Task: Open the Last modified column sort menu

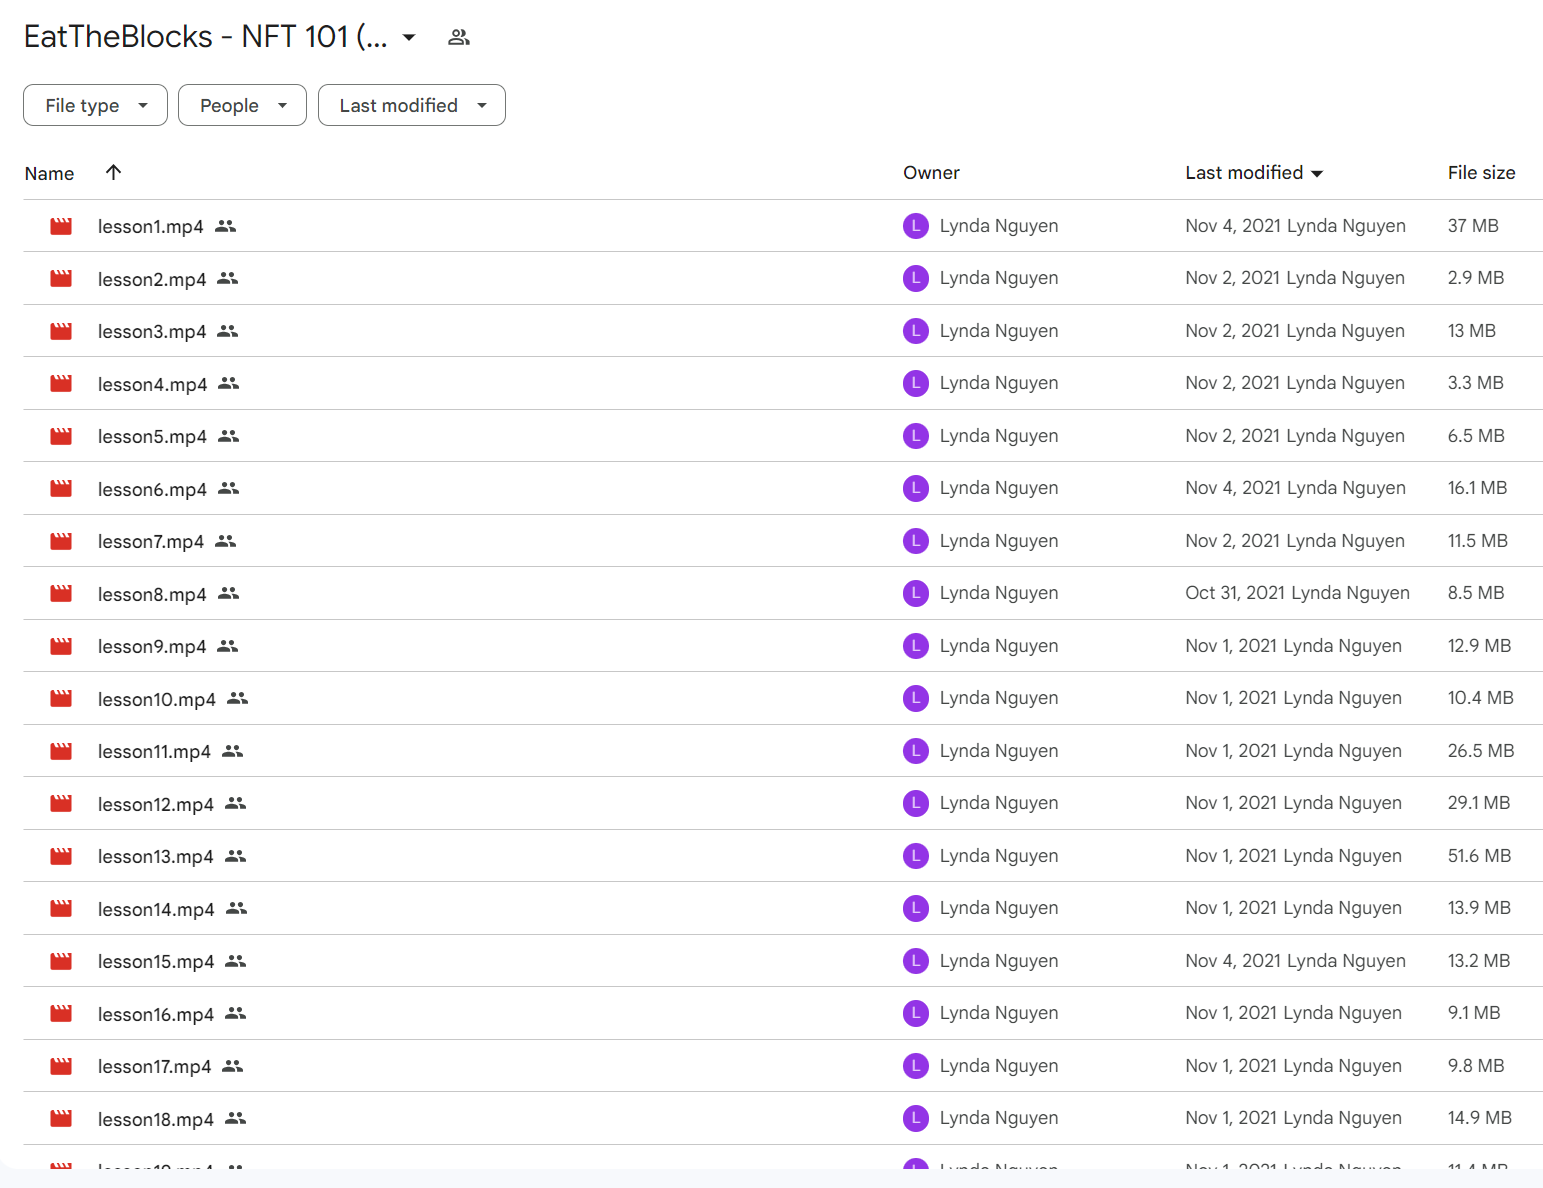Action: point(1317,174)
